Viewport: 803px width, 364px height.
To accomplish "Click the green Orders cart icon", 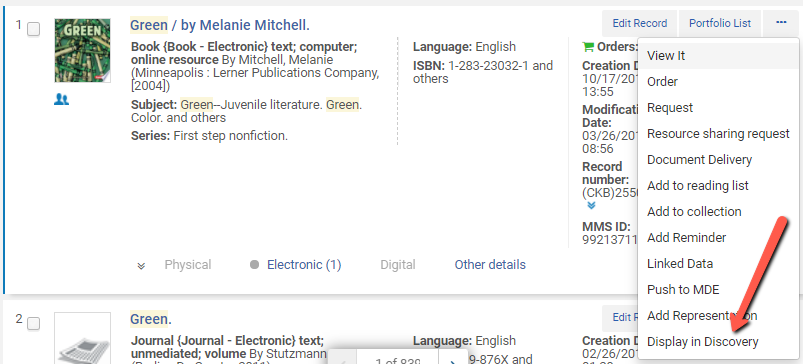I will (588, 47).
